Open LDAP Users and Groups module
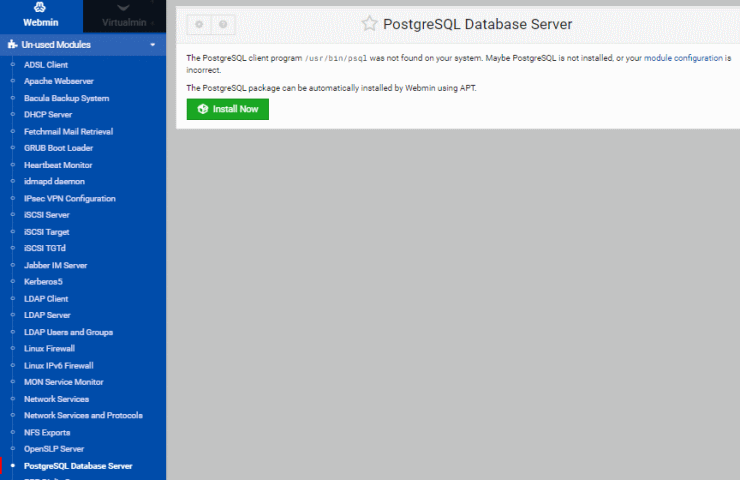 [68, 332]
